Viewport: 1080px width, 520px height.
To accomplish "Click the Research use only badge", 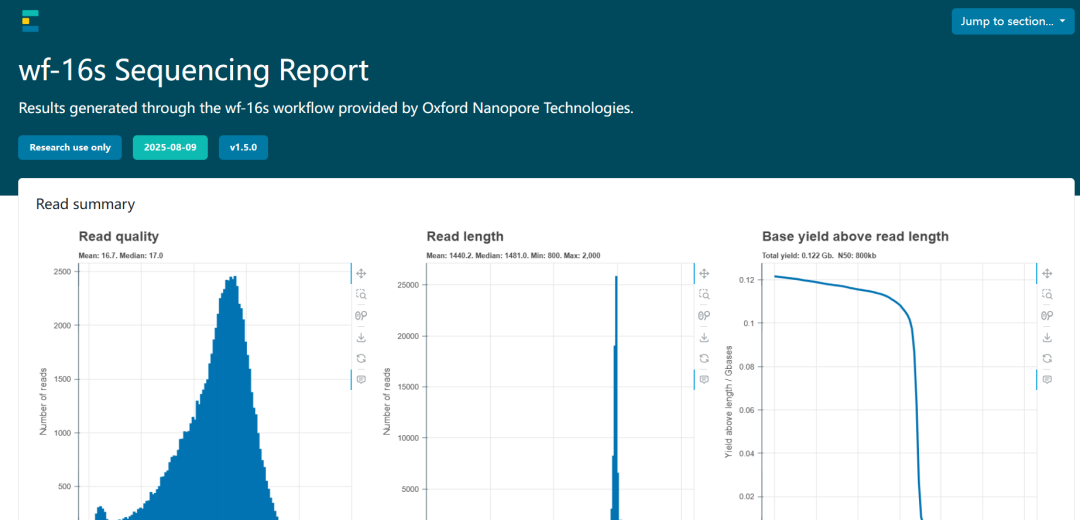I will pyautogui.click(x=70, y=147).
